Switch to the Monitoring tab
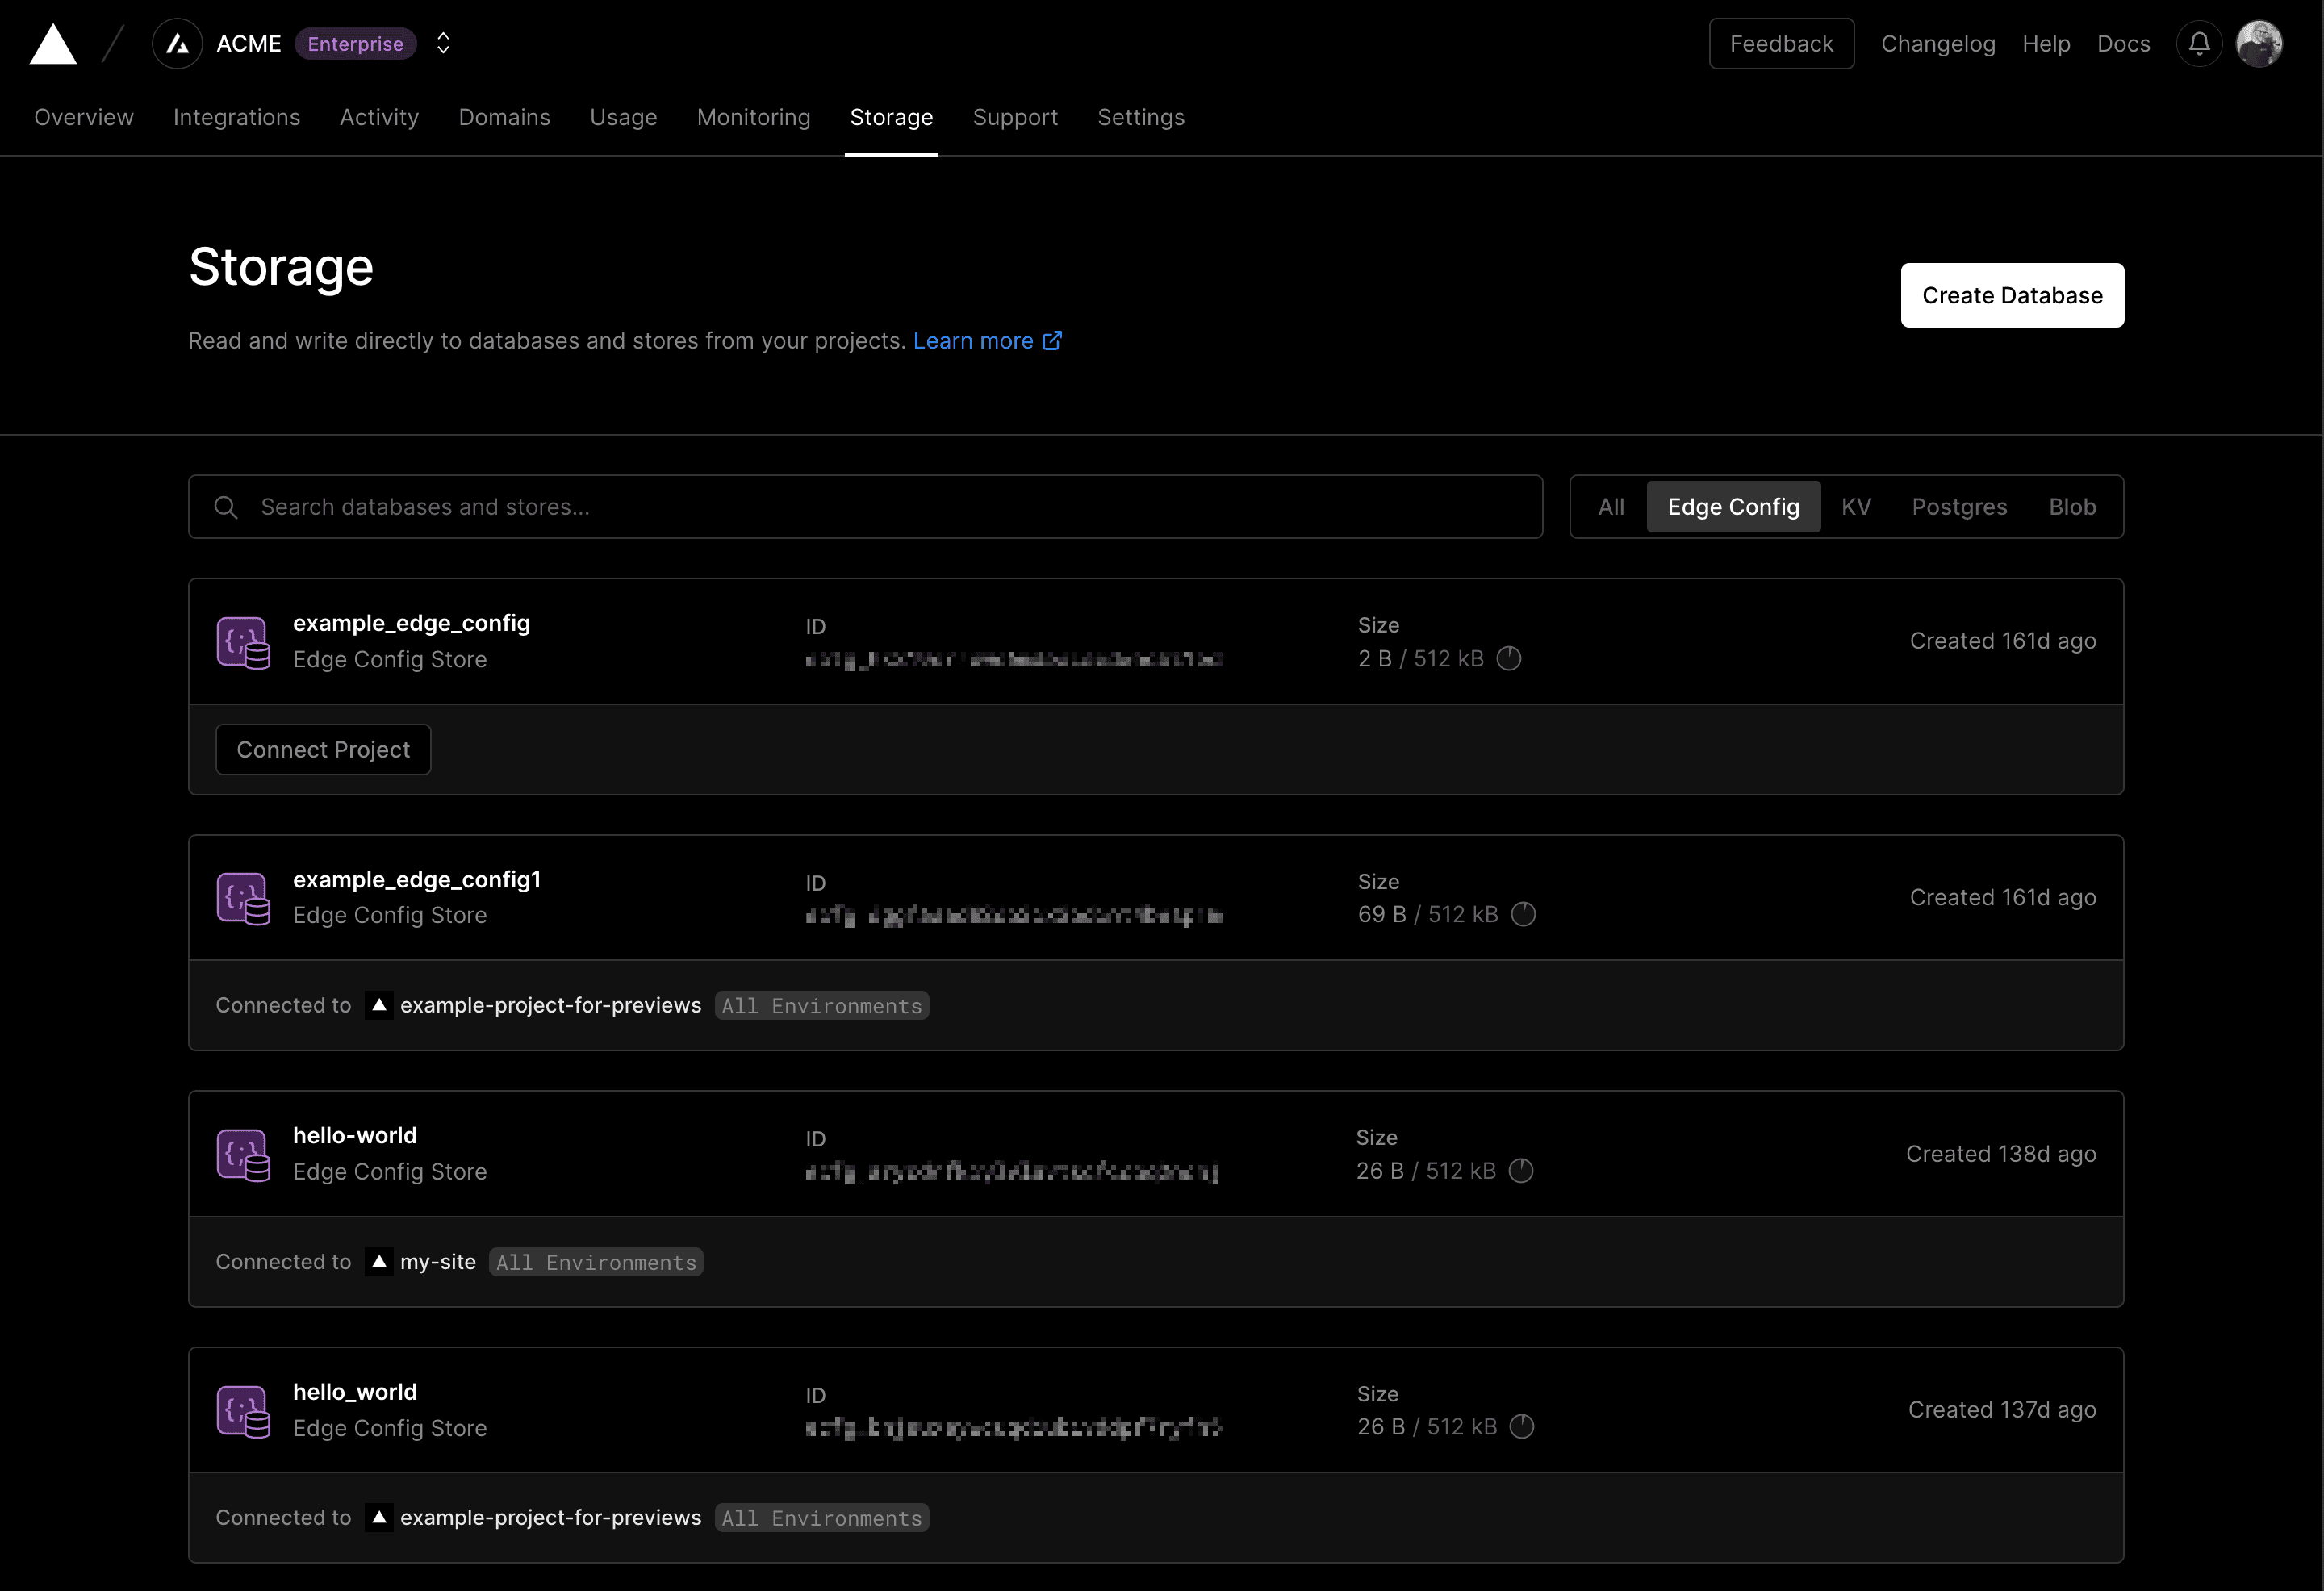2324x1591 pixels. pyautogui.click(x=753, y=117)
